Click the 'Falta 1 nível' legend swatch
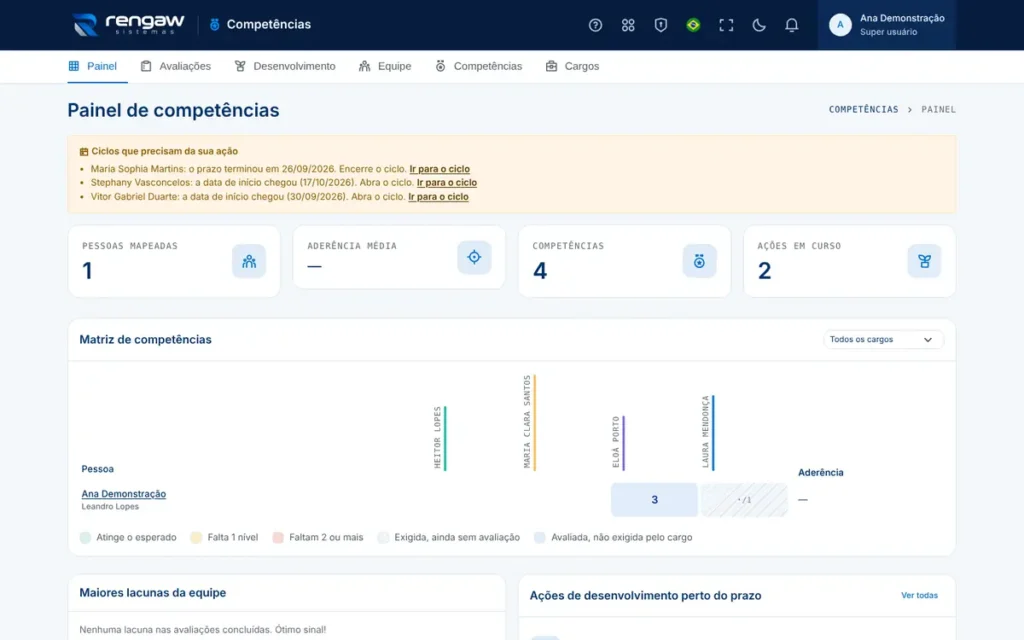1024x640 pixels. coord(196,537)
